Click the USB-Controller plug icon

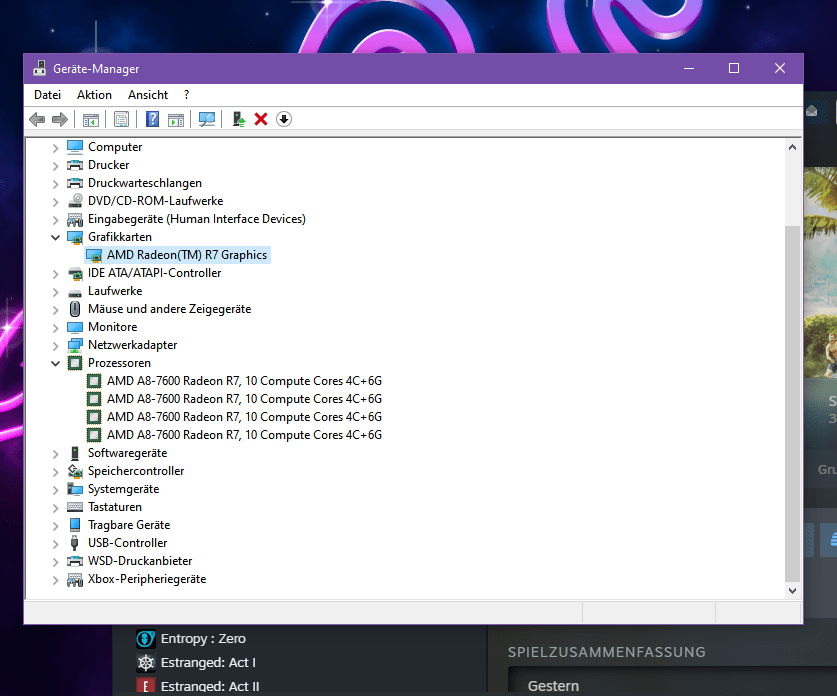click(x=75, y=543)
